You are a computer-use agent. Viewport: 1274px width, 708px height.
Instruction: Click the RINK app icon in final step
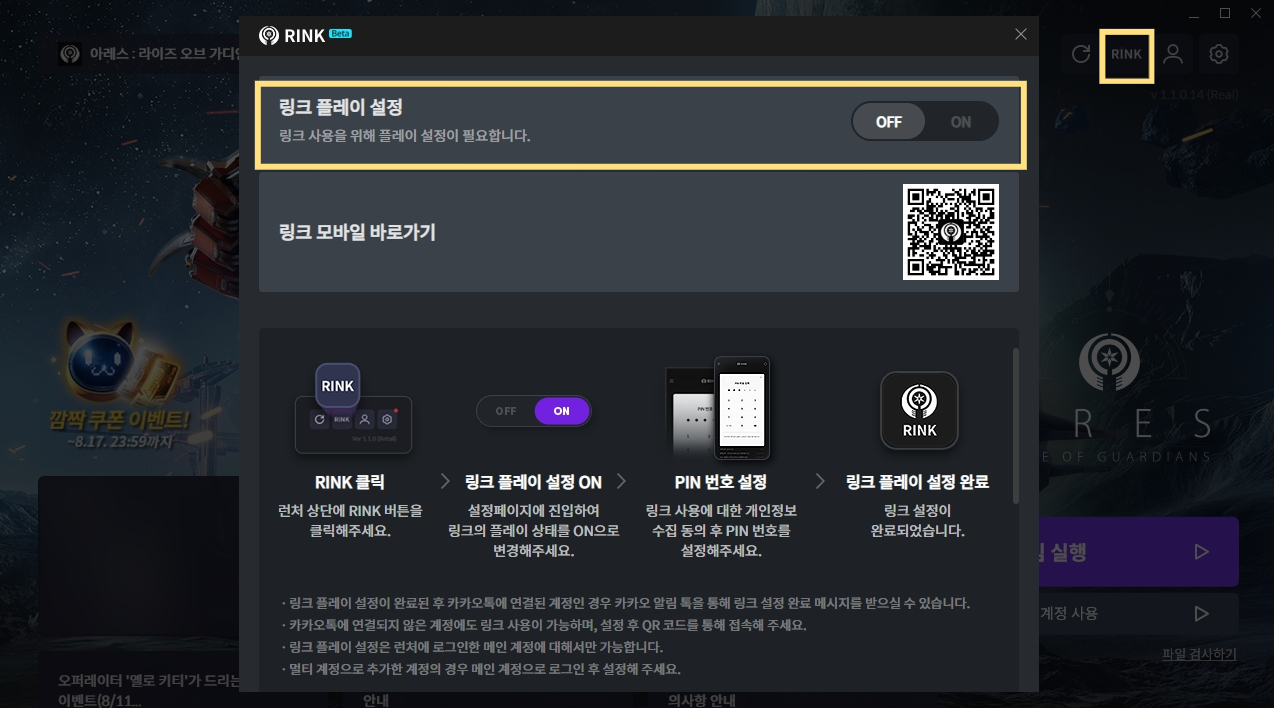(x=919, y=410)
